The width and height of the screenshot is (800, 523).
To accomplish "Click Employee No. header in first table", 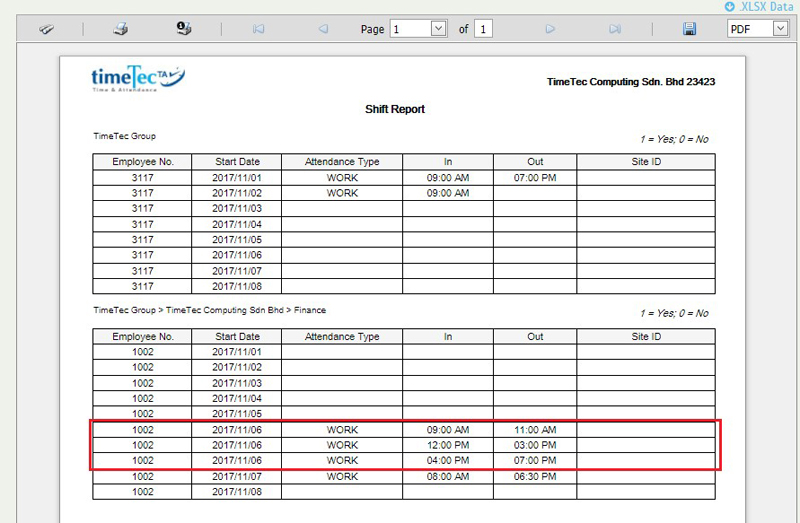I will pos(142,162).
